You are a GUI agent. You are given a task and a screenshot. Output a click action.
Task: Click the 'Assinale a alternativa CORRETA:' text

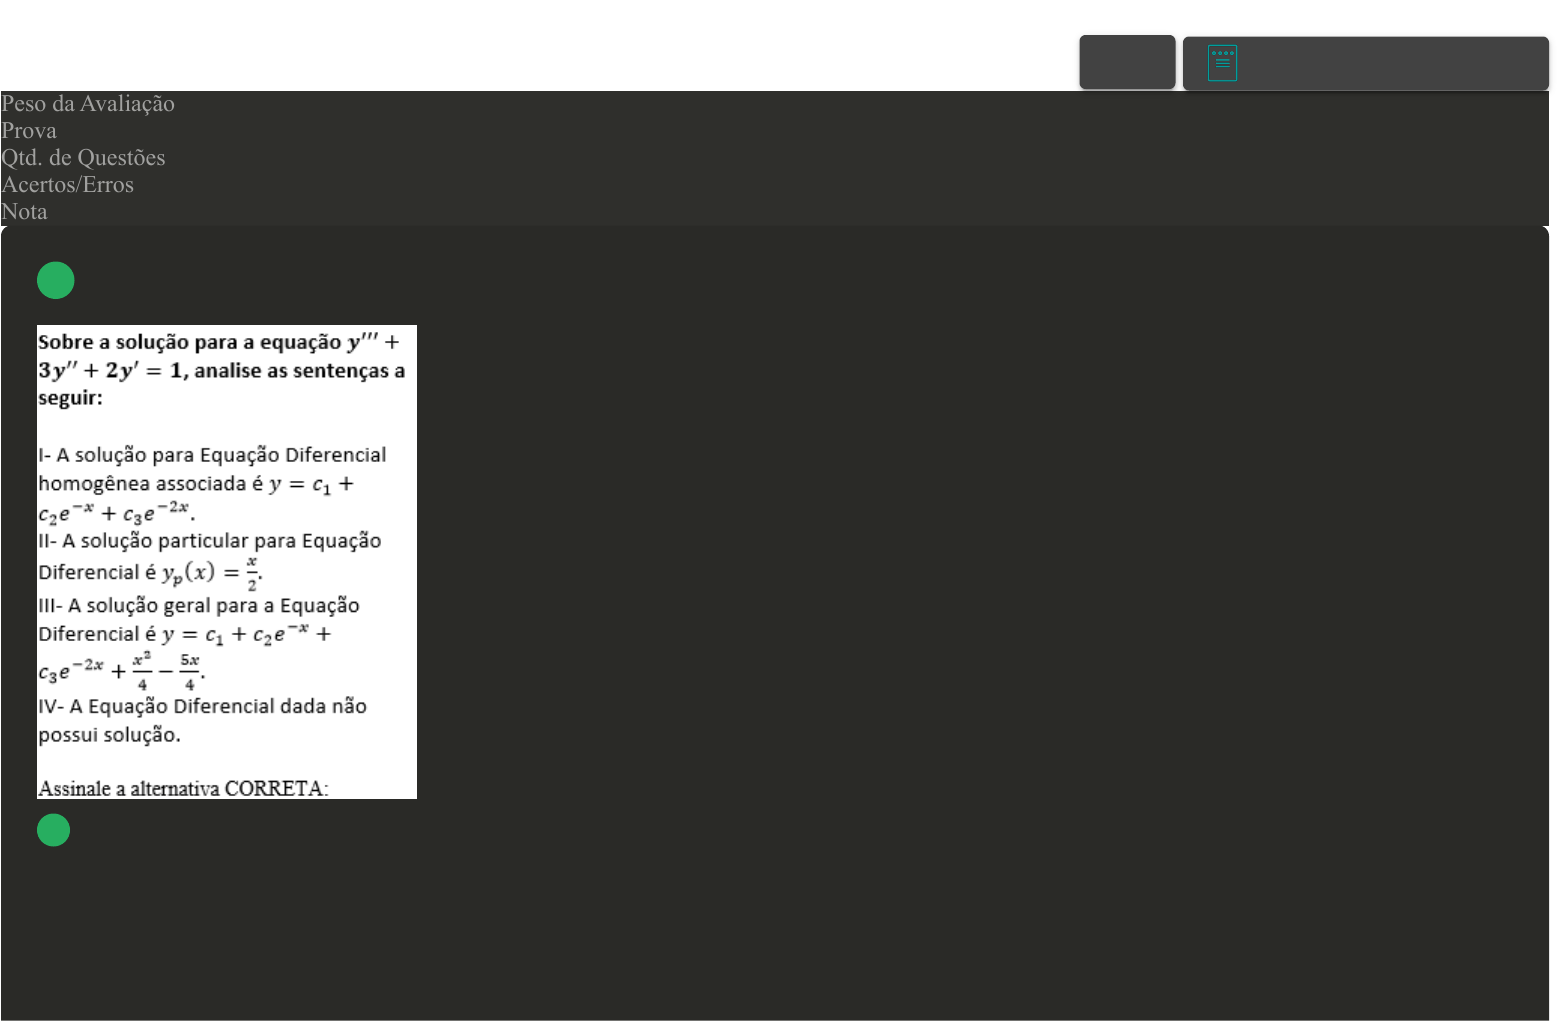(183, 788)
